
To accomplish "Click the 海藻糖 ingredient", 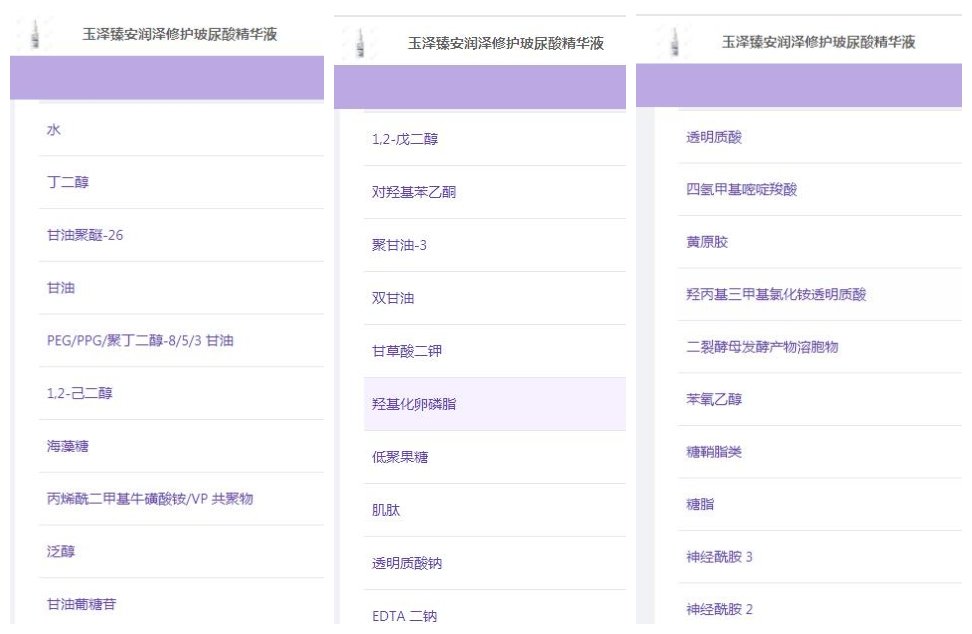I will [68, 446].
